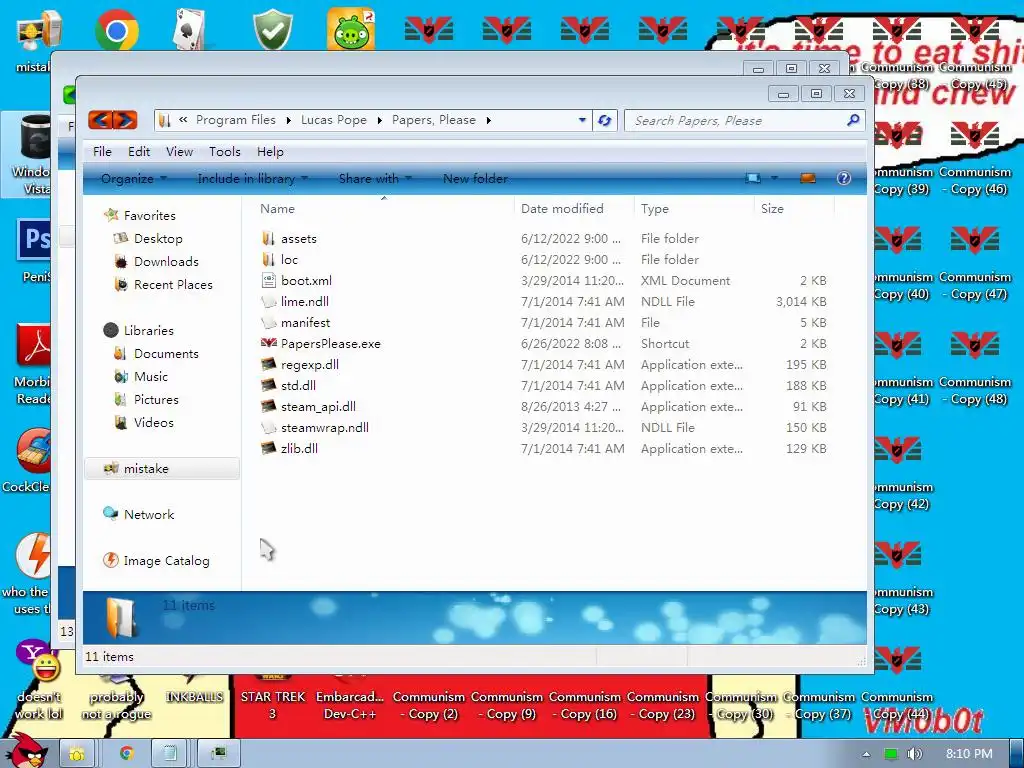Select the boot.xml file icon
1024x768 pixels.
[x=268, y=280]
